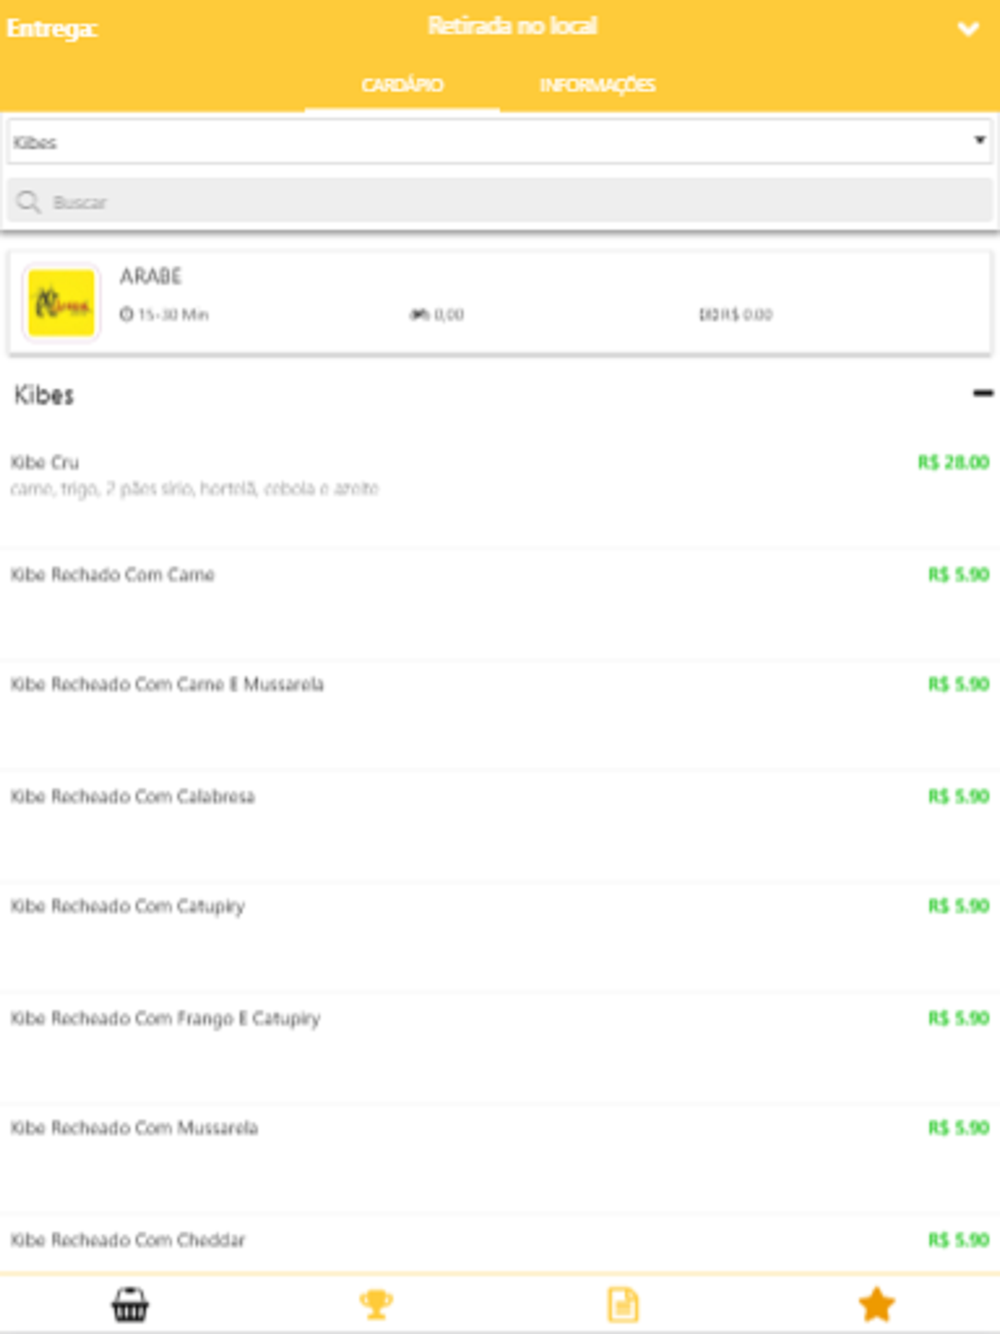1000x1334 pixels.
Task: Click the motorcycle delivery fee icon
Action: point(419,314)
